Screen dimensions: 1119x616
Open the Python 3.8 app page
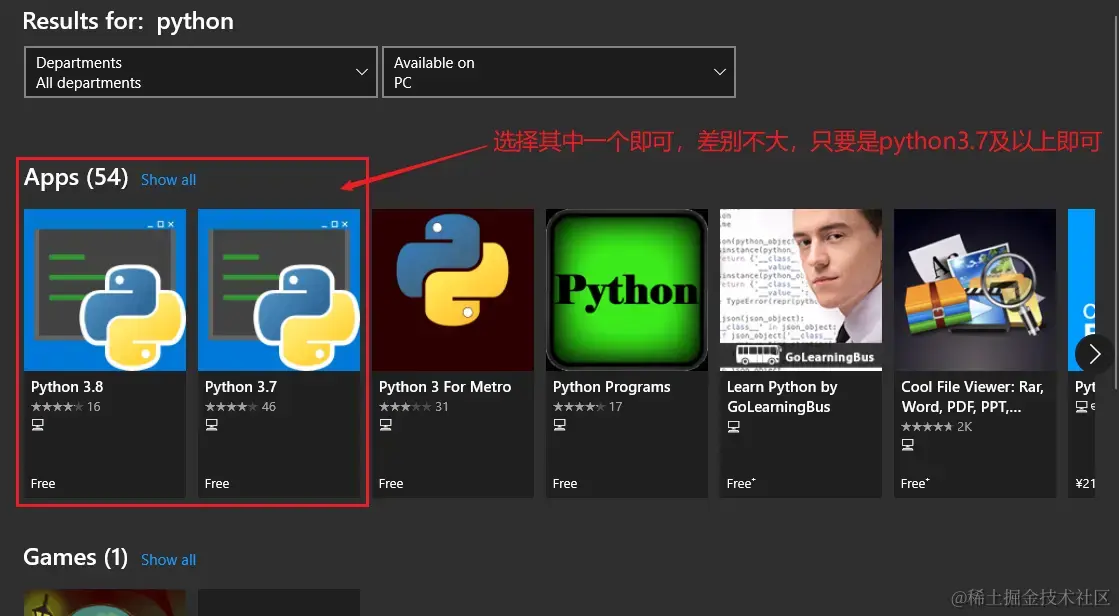[104, 290]
